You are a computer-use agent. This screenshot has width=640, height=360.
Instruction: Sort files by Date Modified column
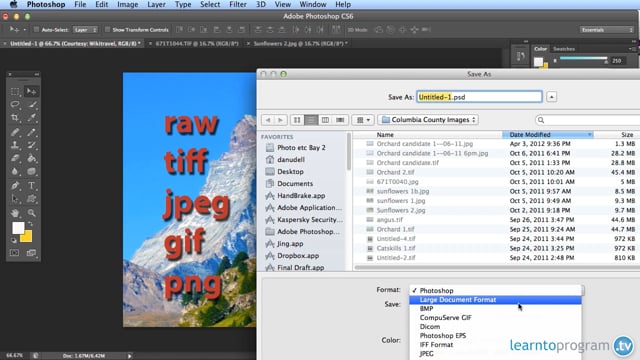(547, 135)
